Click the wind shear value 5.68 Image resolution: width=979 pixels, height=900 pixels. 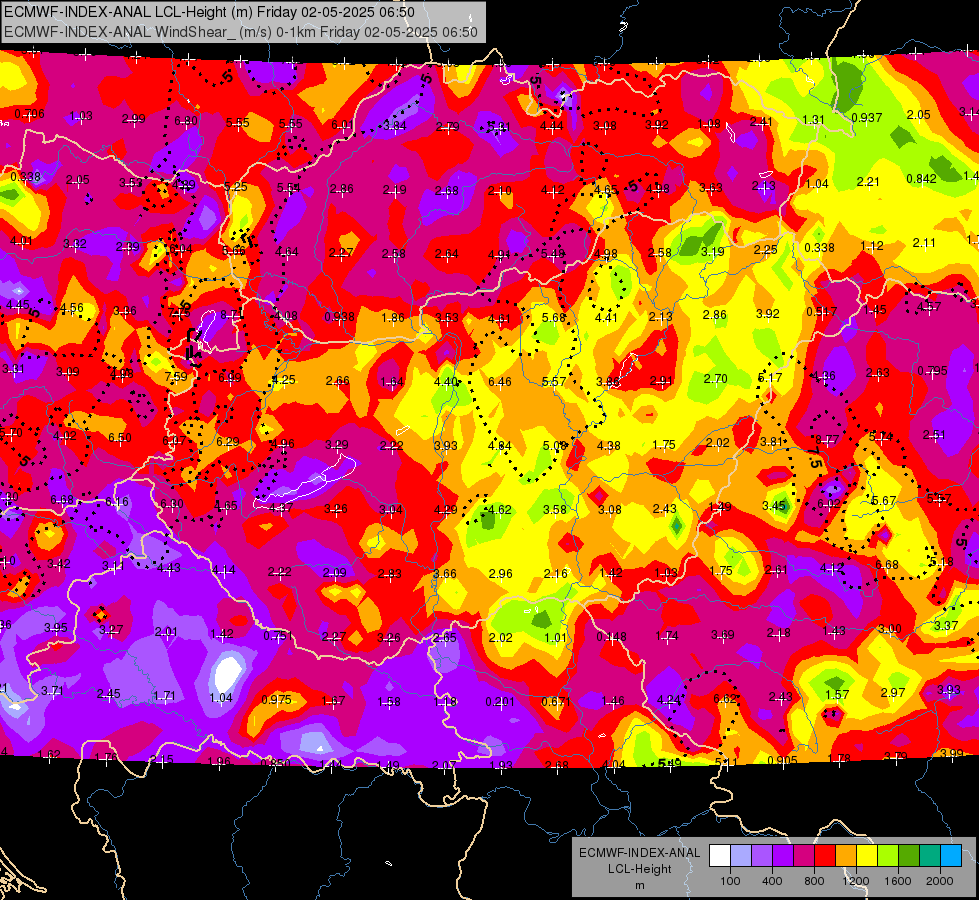pos(554,317)
